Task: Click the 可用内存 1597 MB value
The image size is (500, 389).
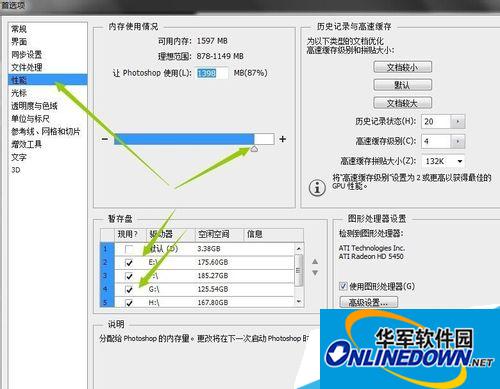Action: pyautogui.click(x=212, y=41)
